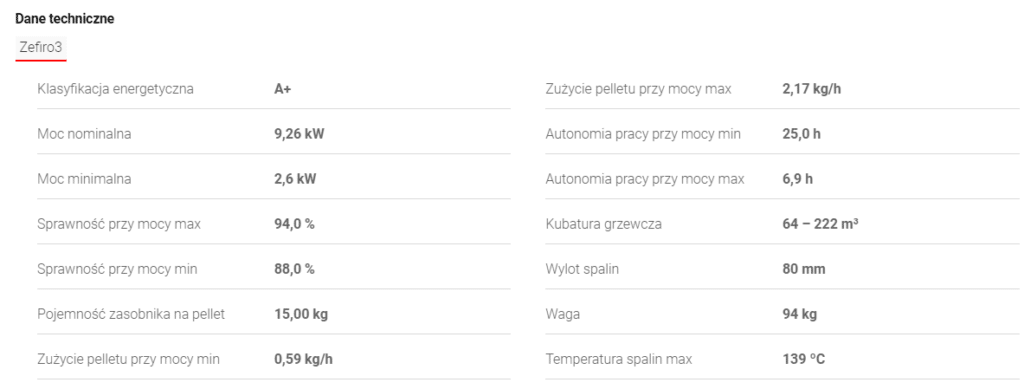Viewport: 1024px width, 389px height.
Task: Select the 9,26 kW value
Action: 299,134
